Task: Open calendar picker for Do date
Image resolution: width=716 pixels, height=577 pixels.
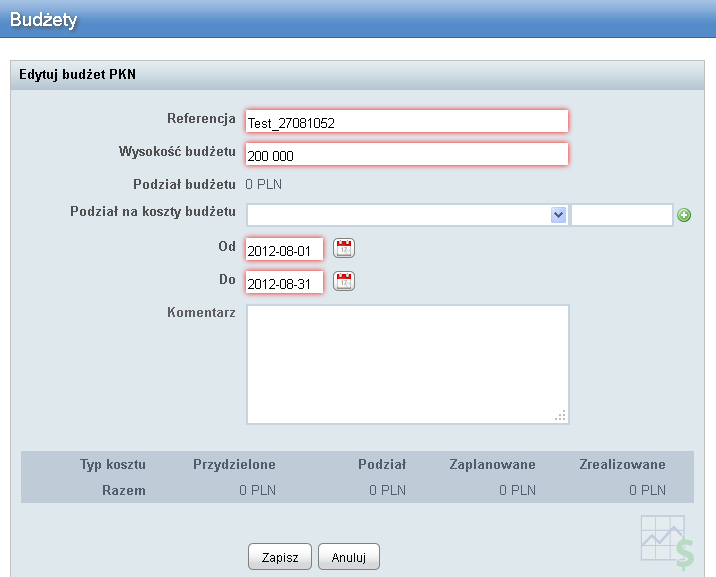Action: 344,281
